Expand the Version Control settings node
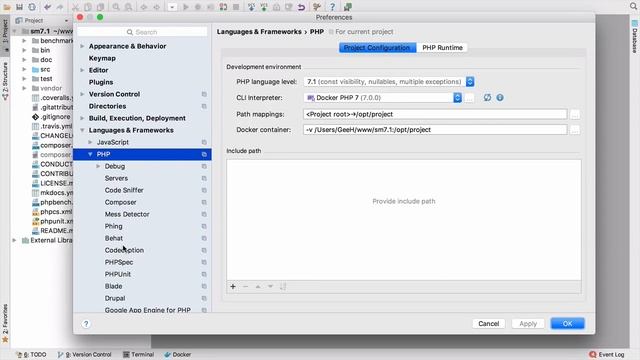Viewport: 640px width, 360px height. [x=82, y=94]
